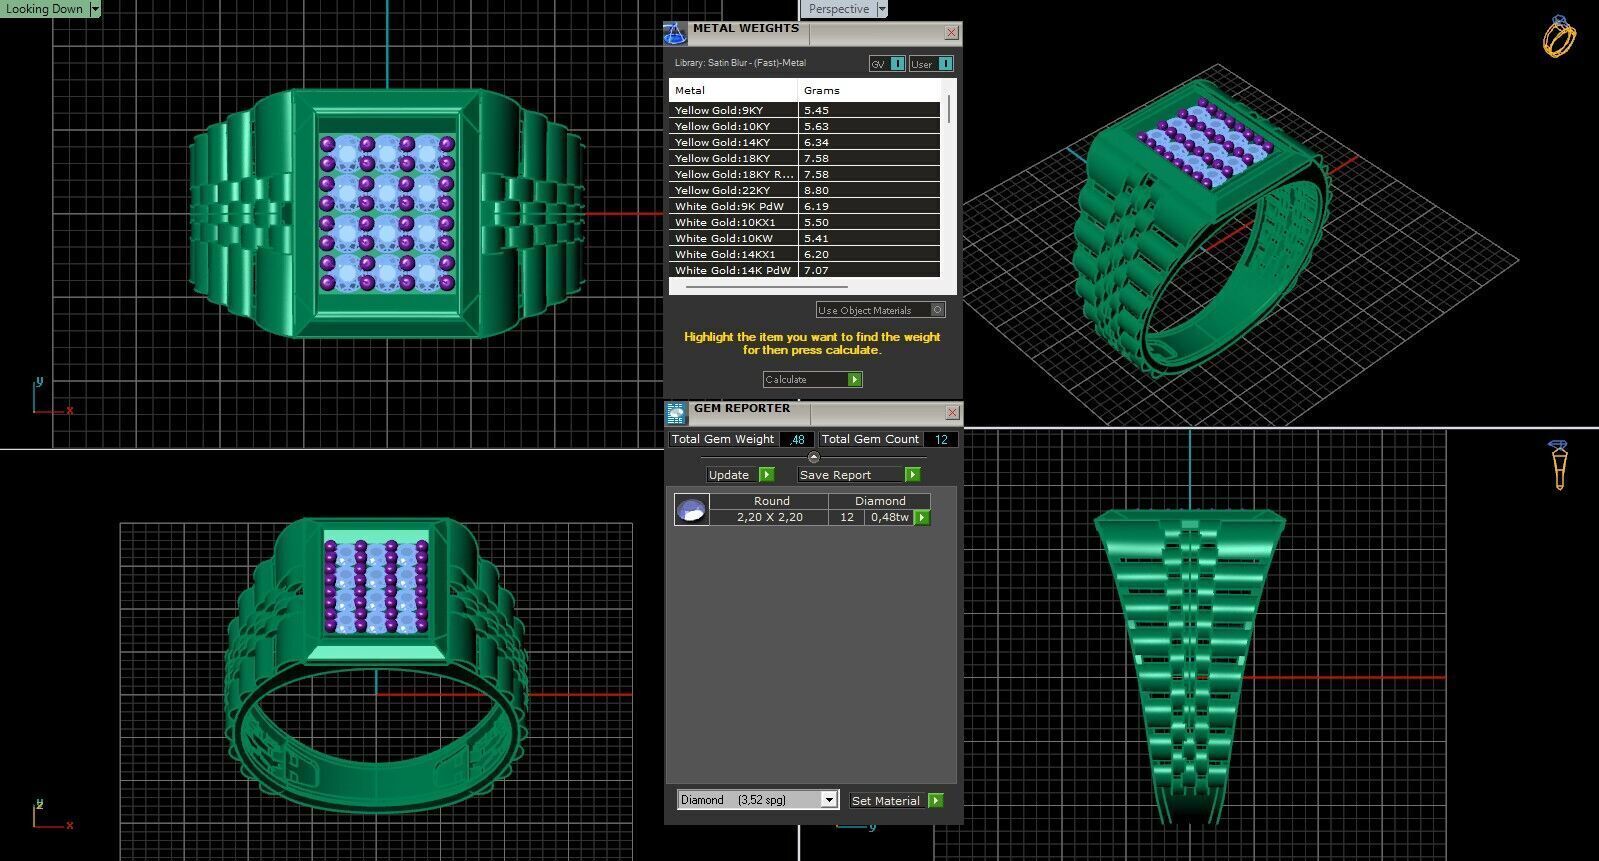Click the Diamond gem type cell
Image resolution: width=1599 pixels, height=861 pixels.
click(880, 501)
